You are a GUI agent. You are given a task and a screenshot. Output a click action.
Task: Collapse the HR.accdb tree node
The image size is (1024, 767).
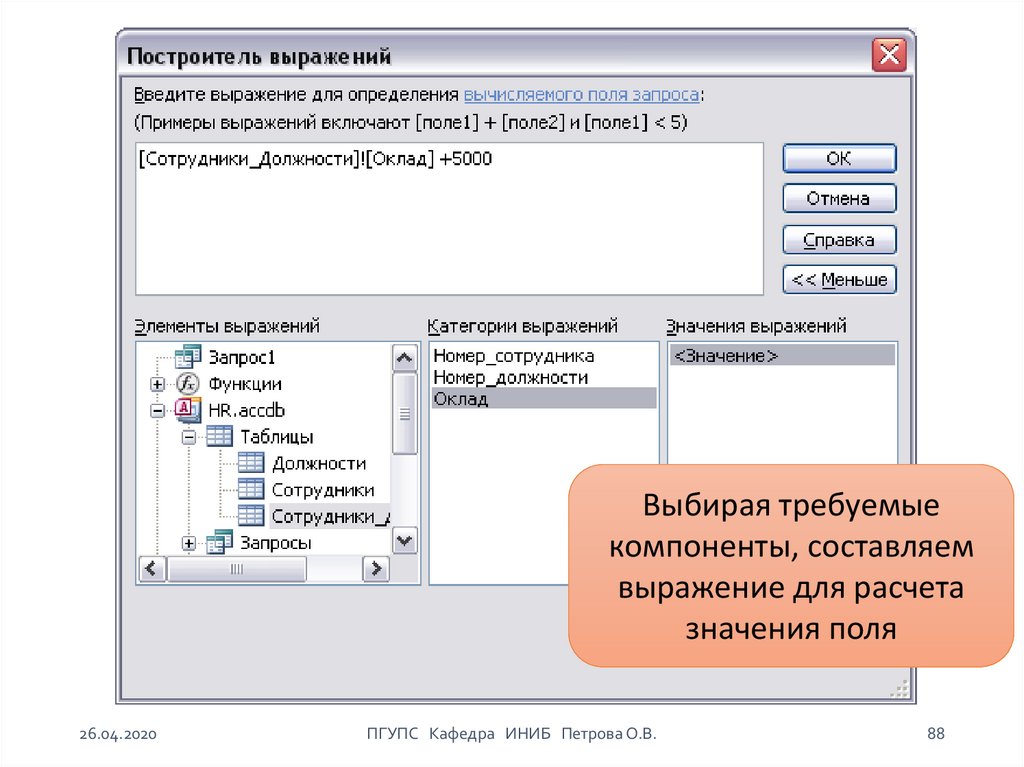[x=157, y=411]
